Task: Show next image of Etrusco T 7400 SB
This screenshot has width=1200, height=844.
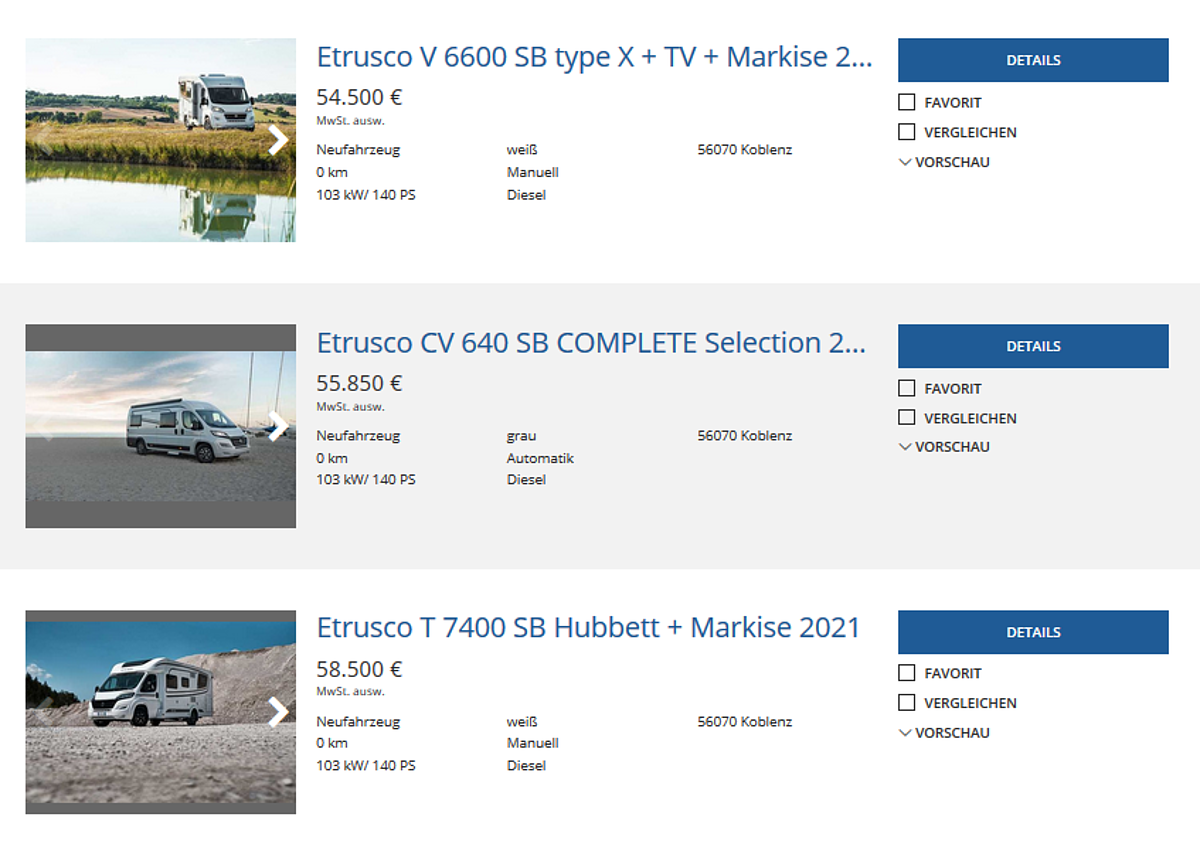Action: [x=278, y=712]
